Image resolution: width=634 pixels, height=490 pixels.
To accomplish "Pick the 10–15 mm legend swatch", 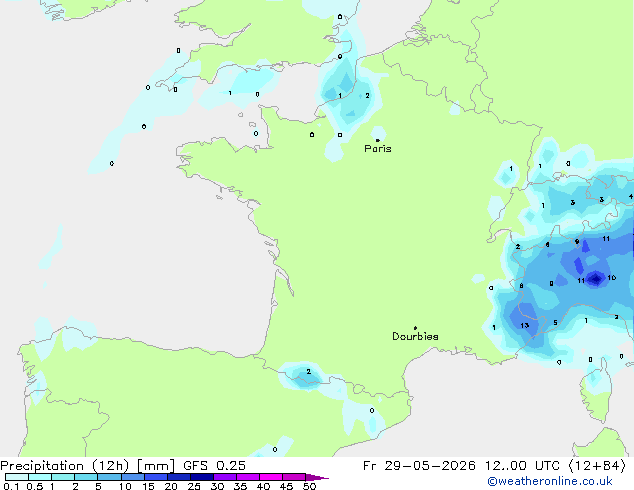I will pos(133,477).
